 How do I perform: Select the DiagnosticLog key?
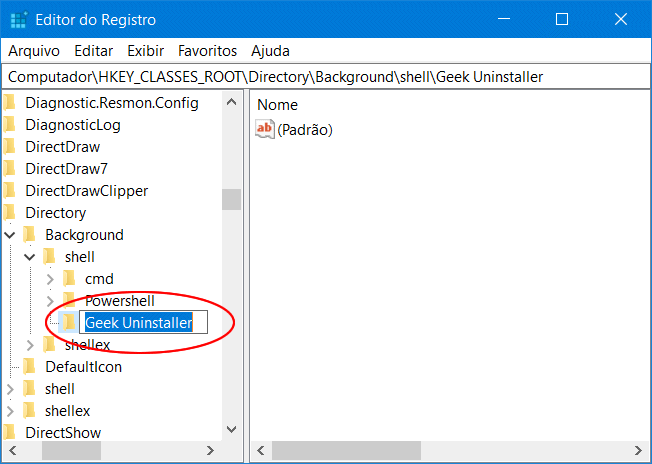point(72,125)
